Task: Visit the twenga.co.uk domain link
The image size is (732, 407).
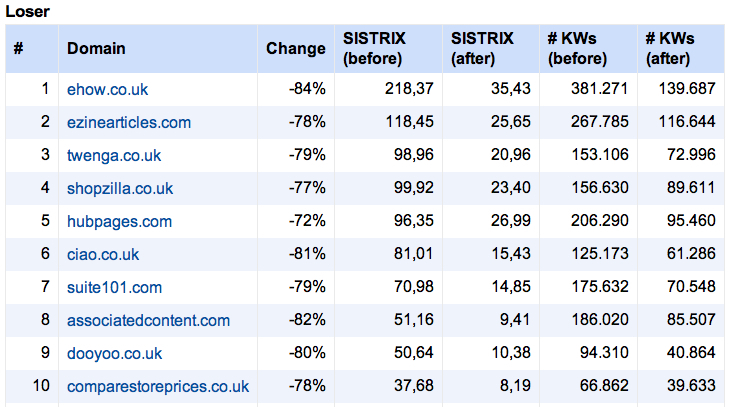Action: coord(114,155)
